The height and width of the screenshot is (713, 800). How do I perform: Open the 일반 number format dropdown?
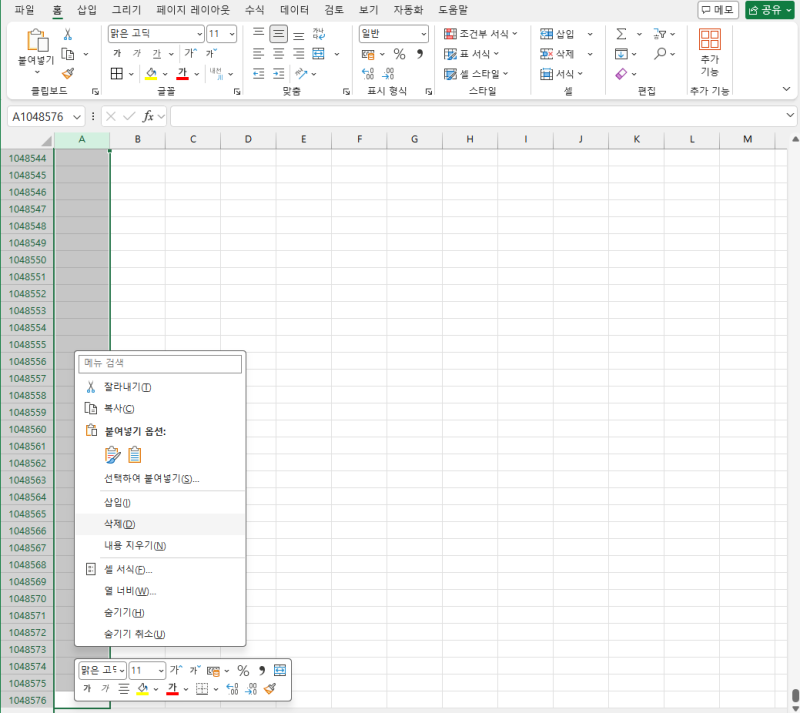coord(423,34)
